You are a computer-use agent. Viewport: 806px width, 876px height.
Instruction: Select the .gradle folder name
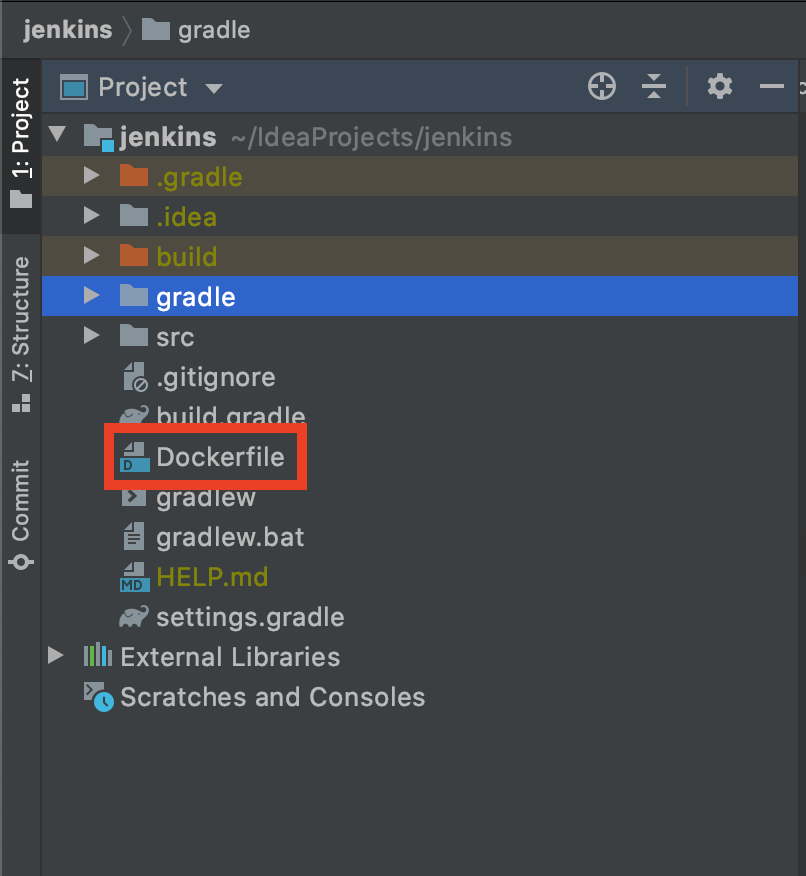(199, 178)
